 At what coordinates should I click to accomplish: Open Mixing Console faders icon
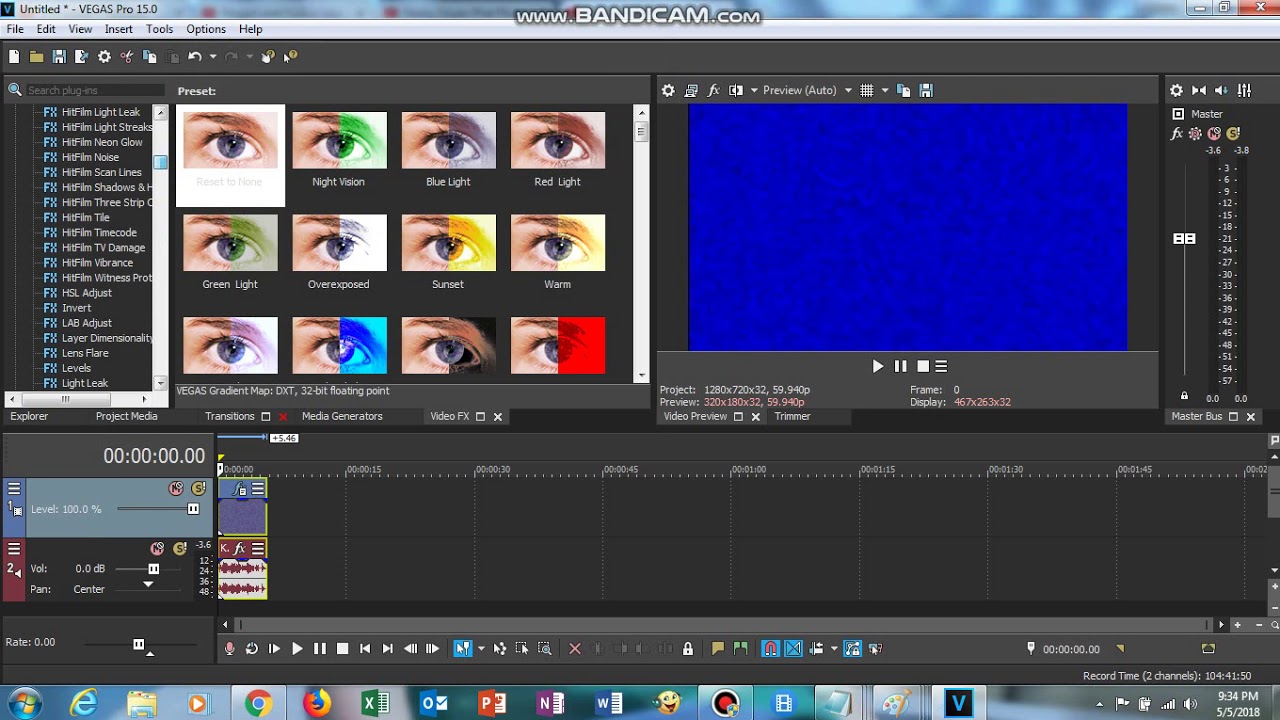pos(1244,90)
